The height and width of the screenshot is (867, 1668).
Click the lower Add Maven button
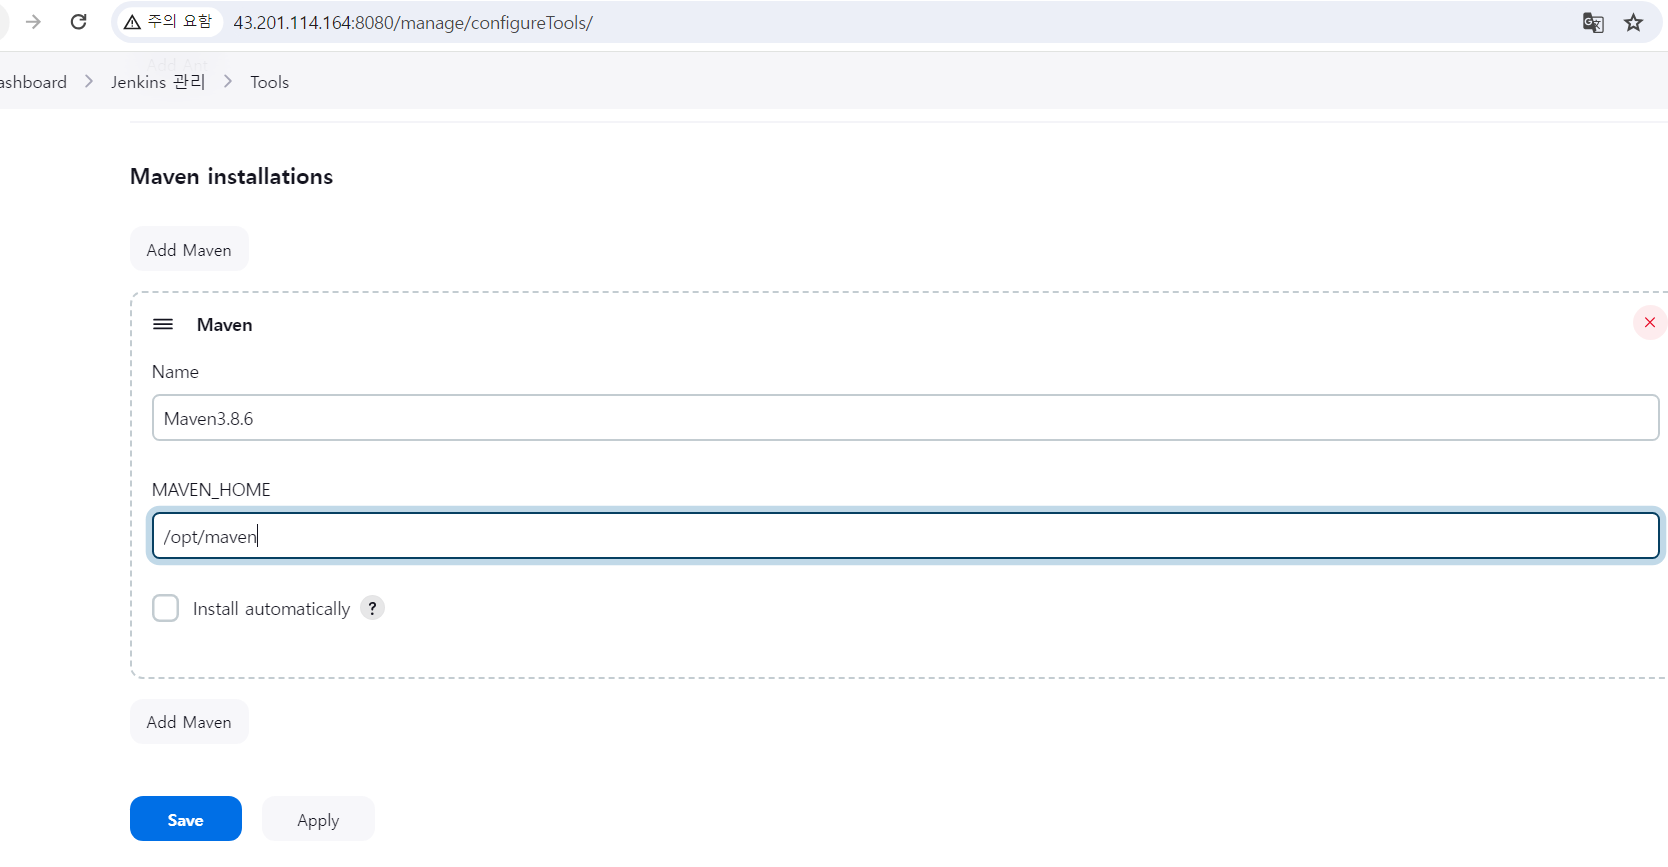tap(189, 721)
